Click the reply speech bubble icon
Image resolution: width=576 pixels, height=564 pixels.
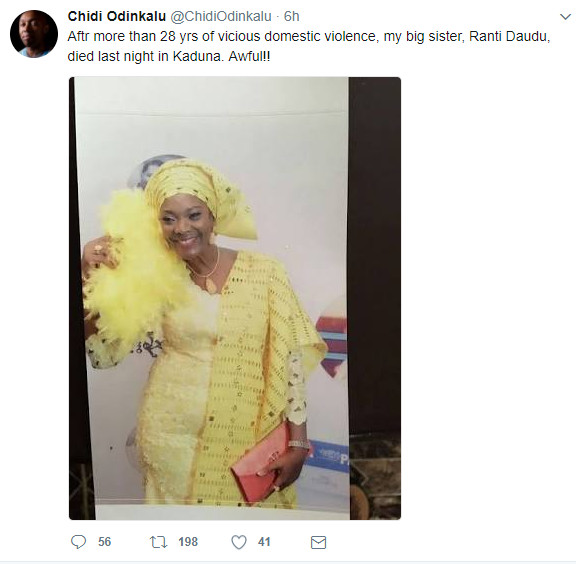(78, 542)
